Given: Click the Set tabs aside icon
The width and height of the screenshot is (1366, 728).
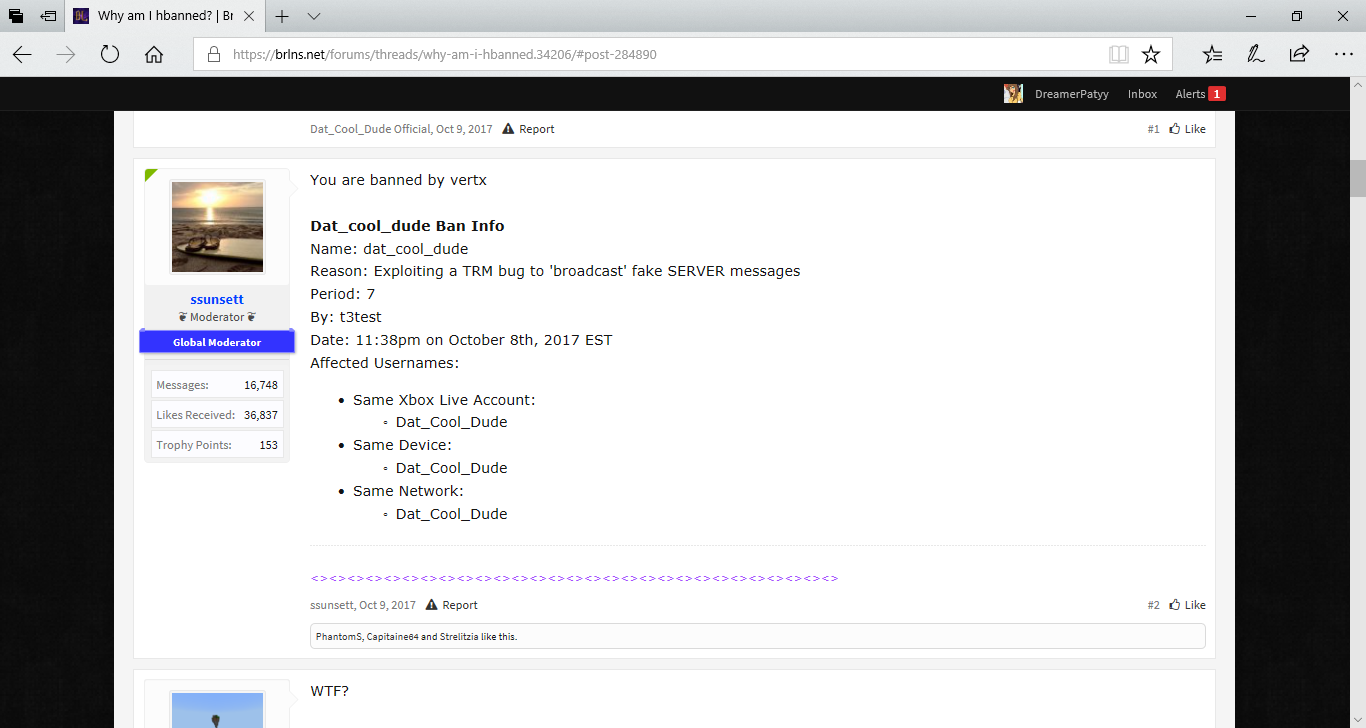Looking at the screenshot, I should coord(47,16).
